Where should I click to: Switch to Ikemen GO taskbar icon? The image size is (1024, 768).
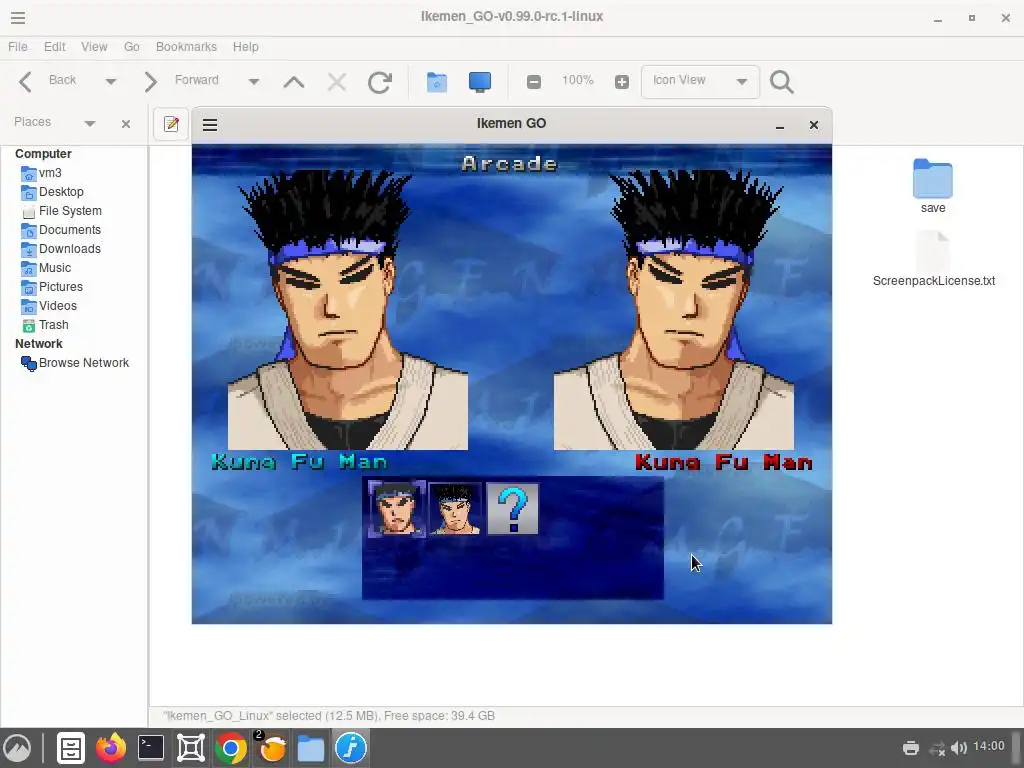(x=351, y=748)
